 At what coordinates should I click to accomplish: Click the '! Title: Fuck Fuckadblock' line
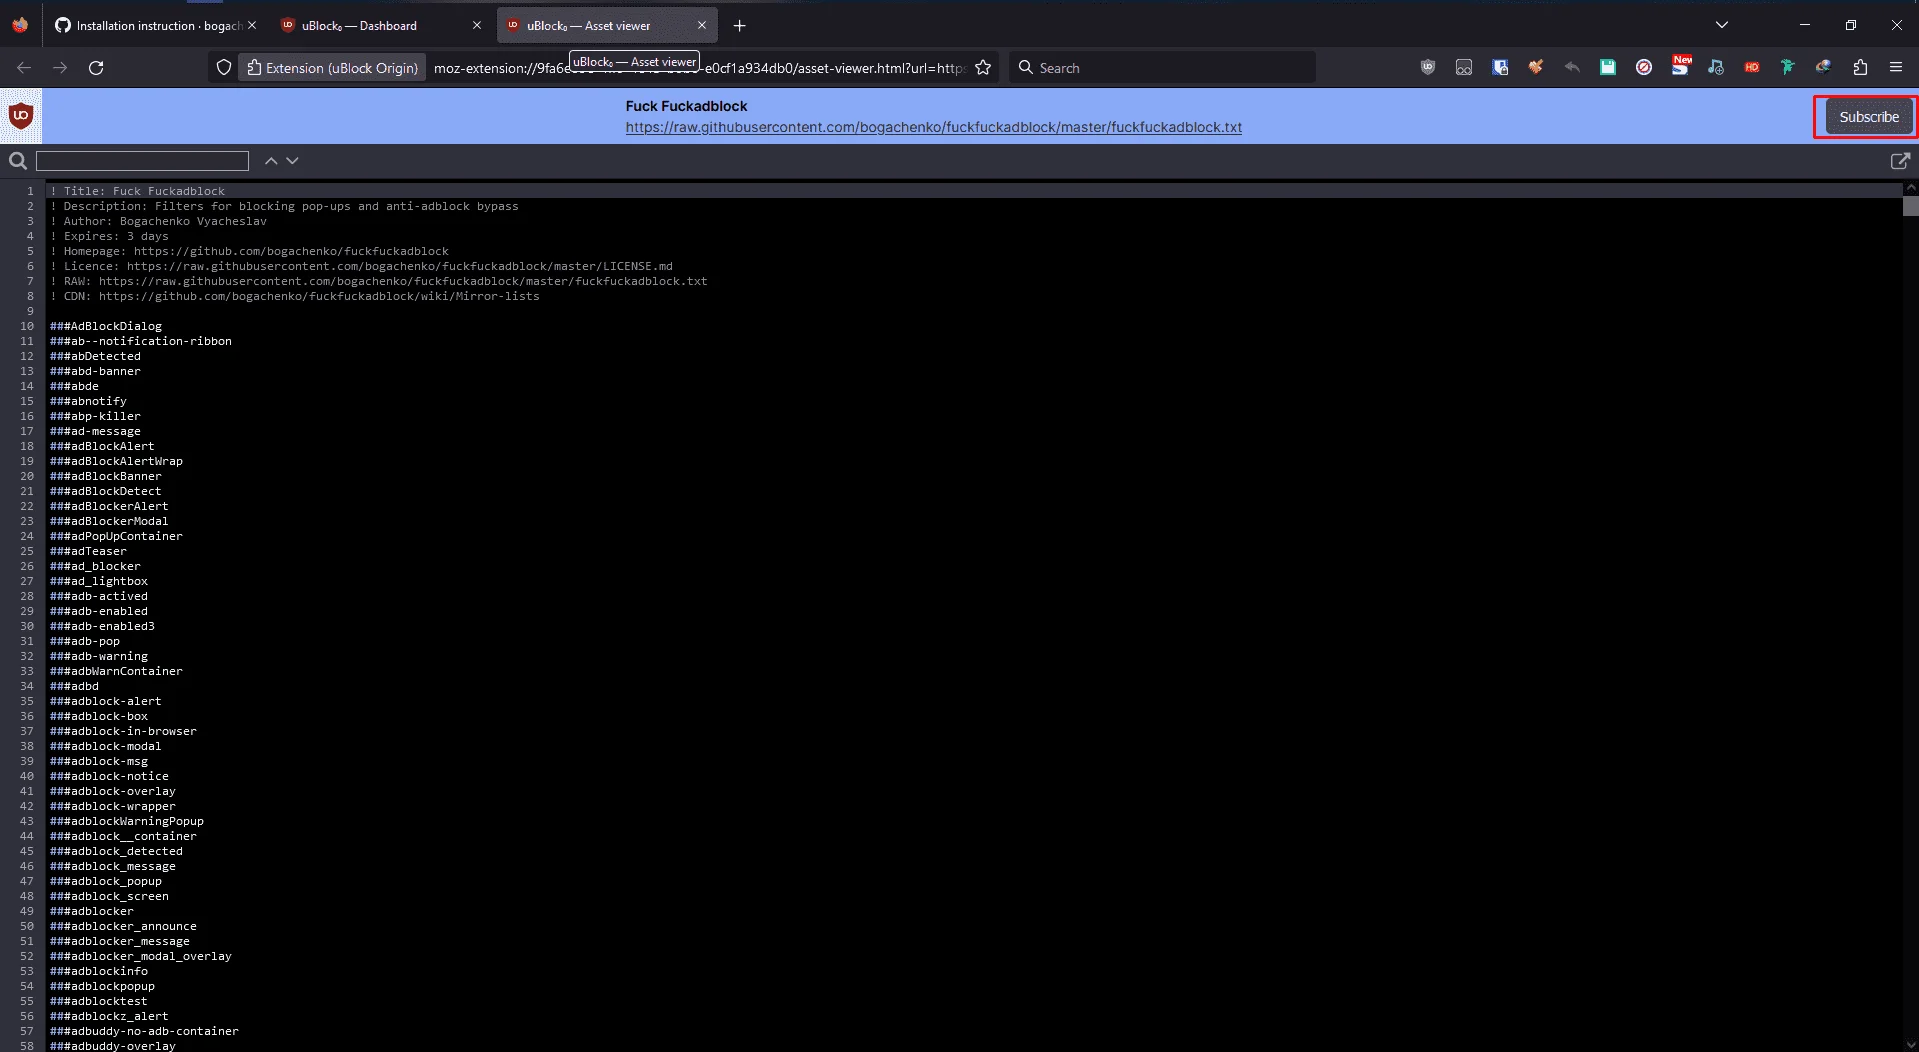pos(138,191)
